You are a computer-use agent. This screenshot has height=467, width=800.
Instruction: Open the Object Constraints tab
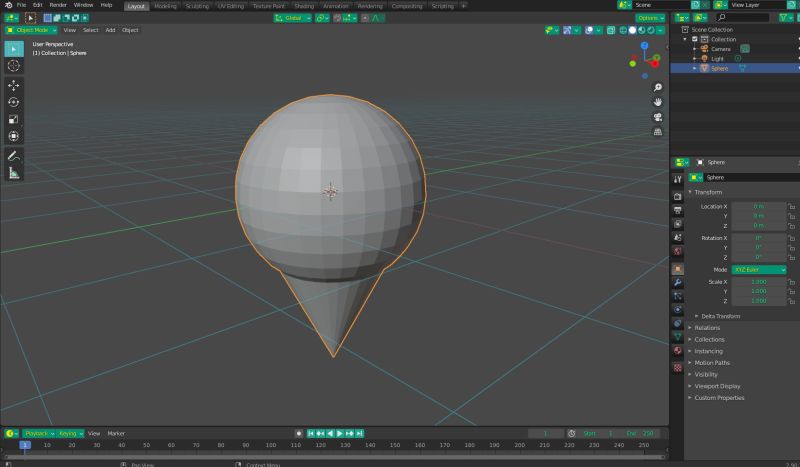click(x=678, y=323)
